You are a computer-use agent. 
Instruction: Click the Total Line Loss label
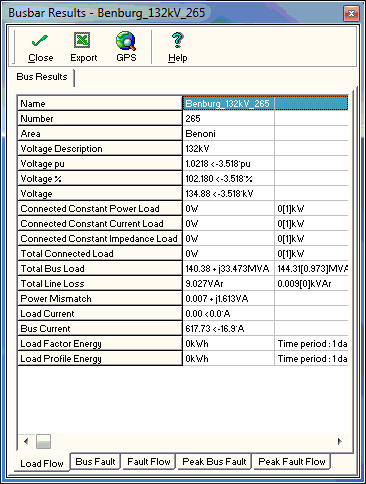click(53, 284)
